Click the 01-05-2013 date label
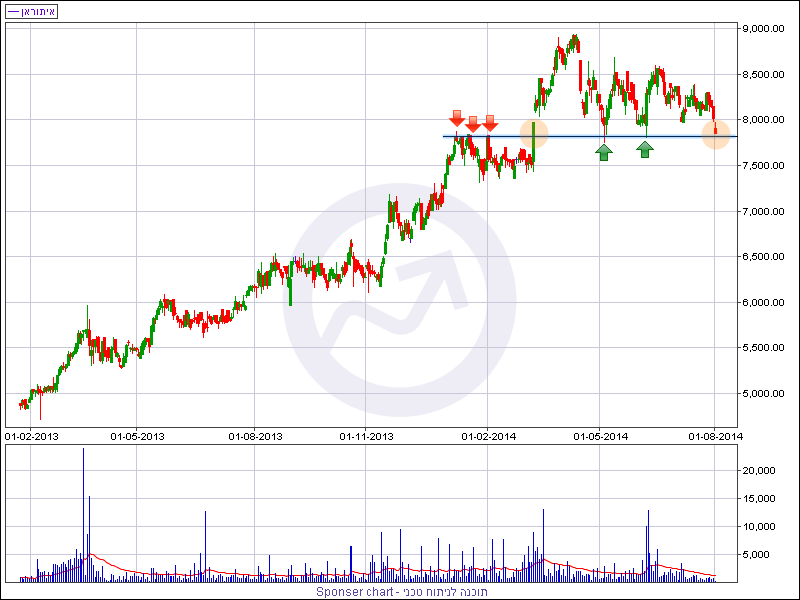This screenshot has height=600, width=800. coord(137,437)
